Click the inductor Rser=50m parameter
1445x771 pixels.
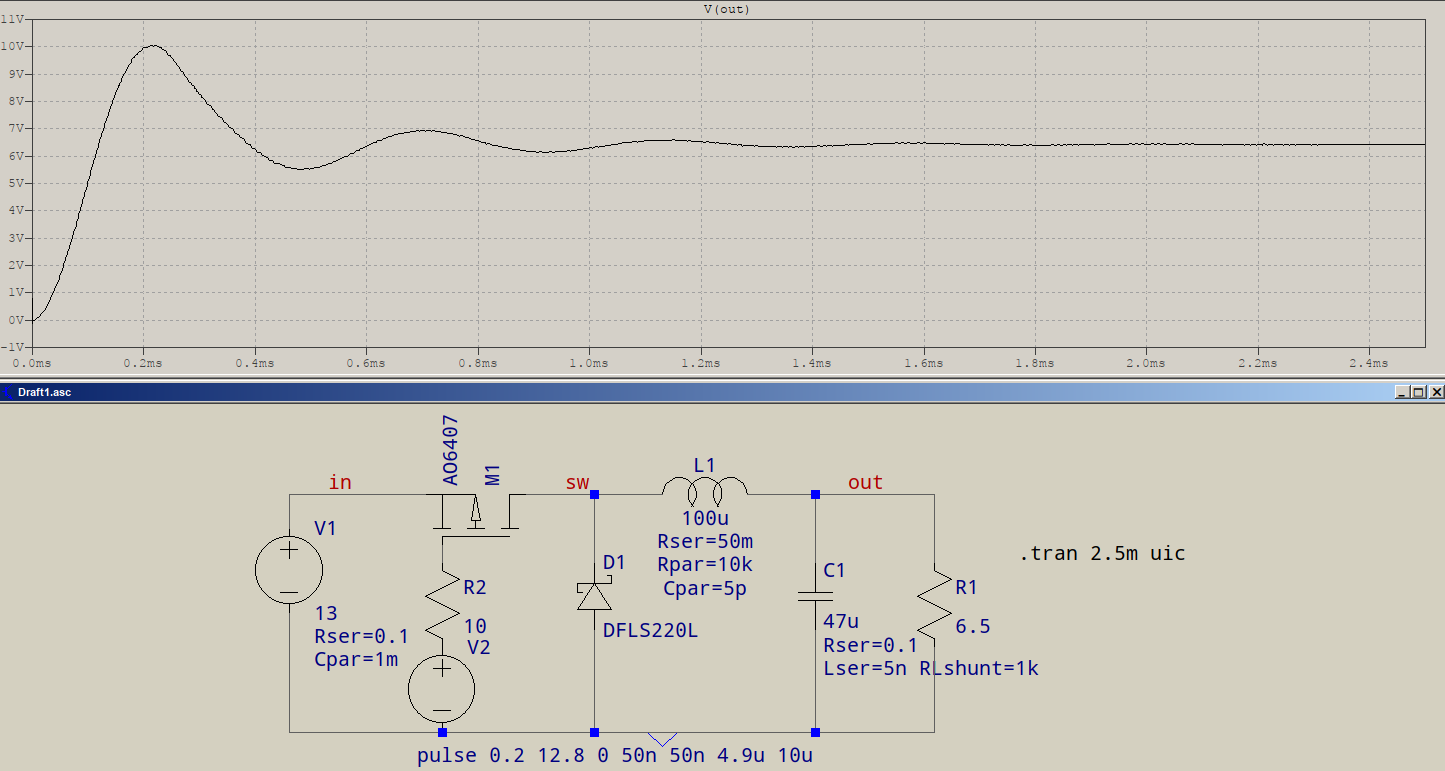point(705,542)
